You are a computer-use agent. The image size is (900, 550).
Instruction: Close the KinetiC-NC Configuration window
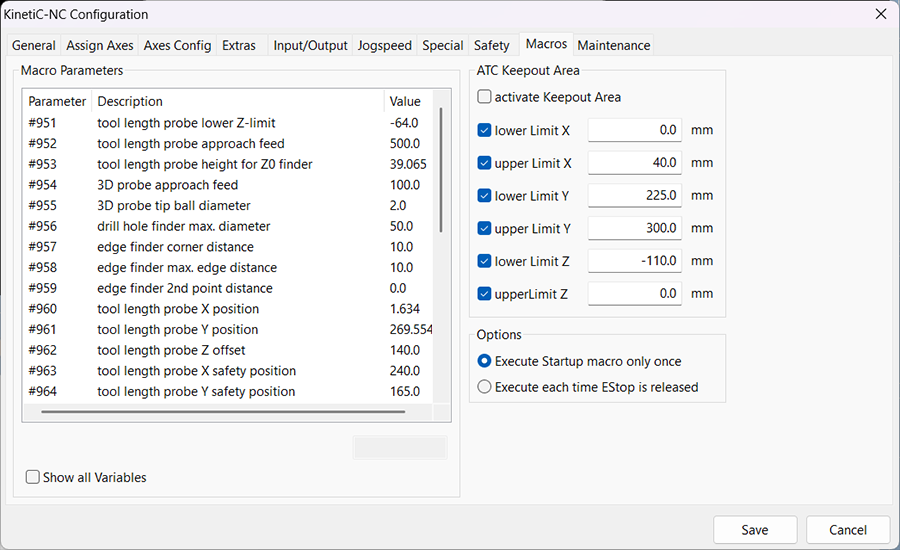pyautogui.click(x=880, y=14)
